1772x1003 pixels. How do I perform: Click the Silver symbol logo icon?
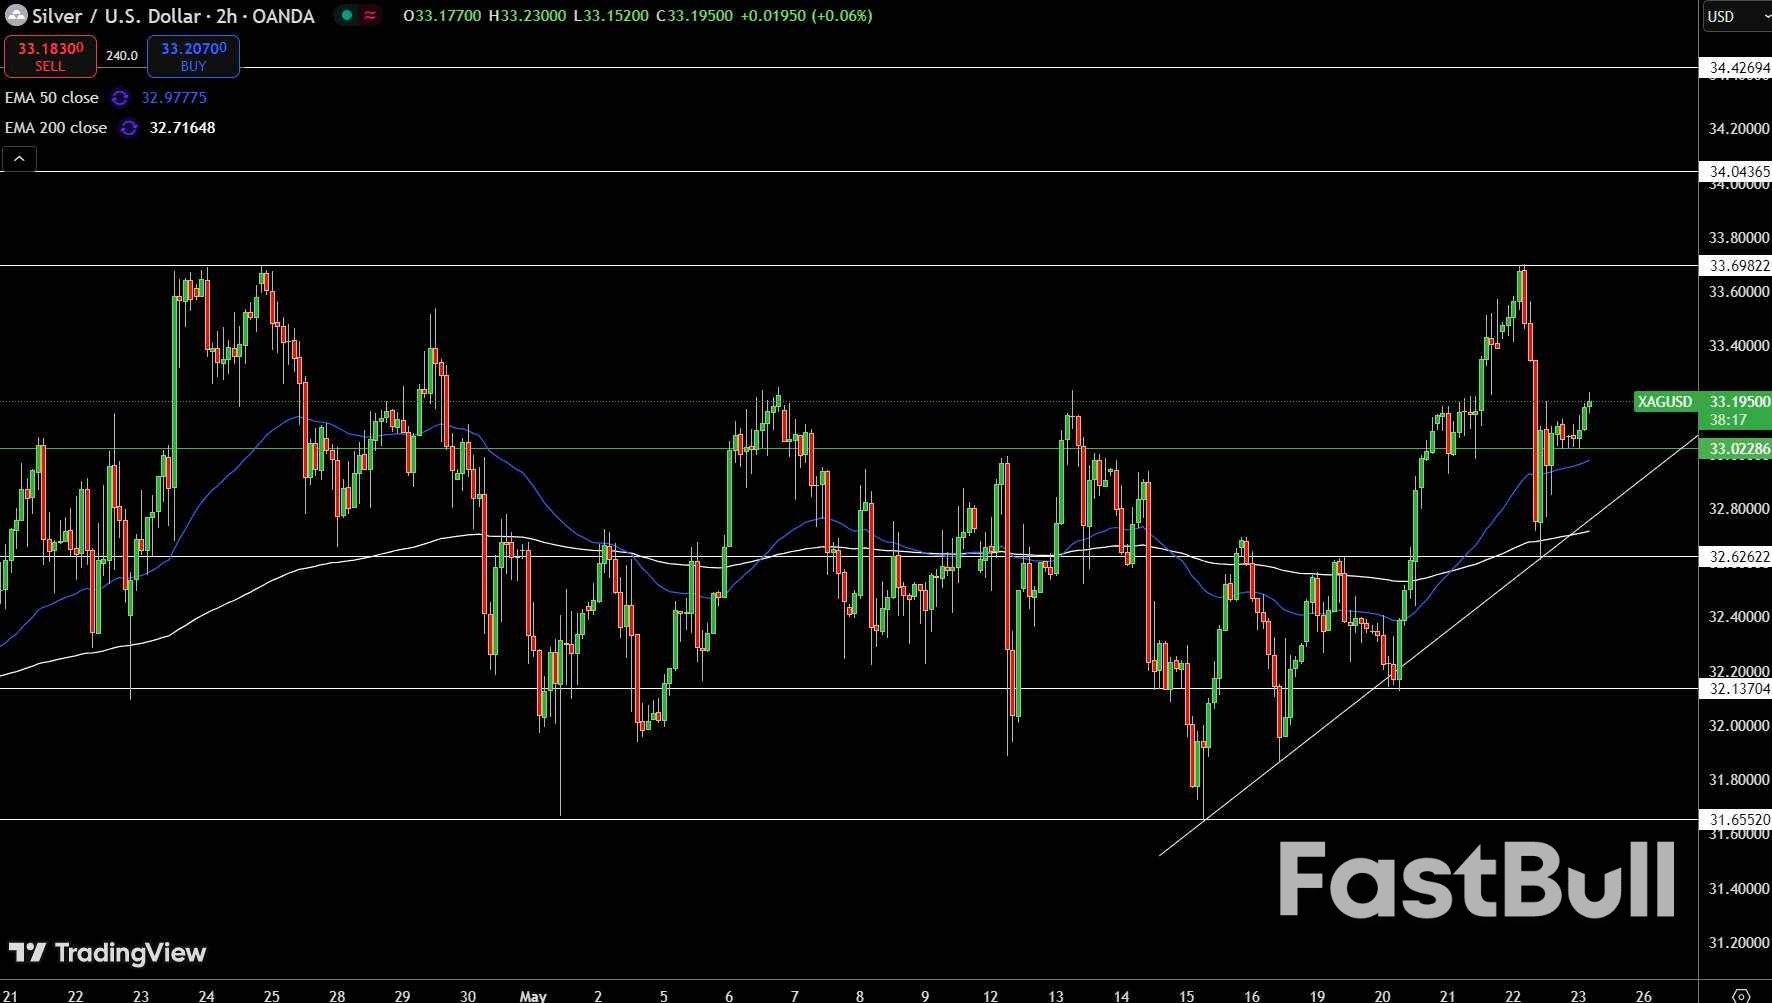pyautogui.click(x=16, y=15)
